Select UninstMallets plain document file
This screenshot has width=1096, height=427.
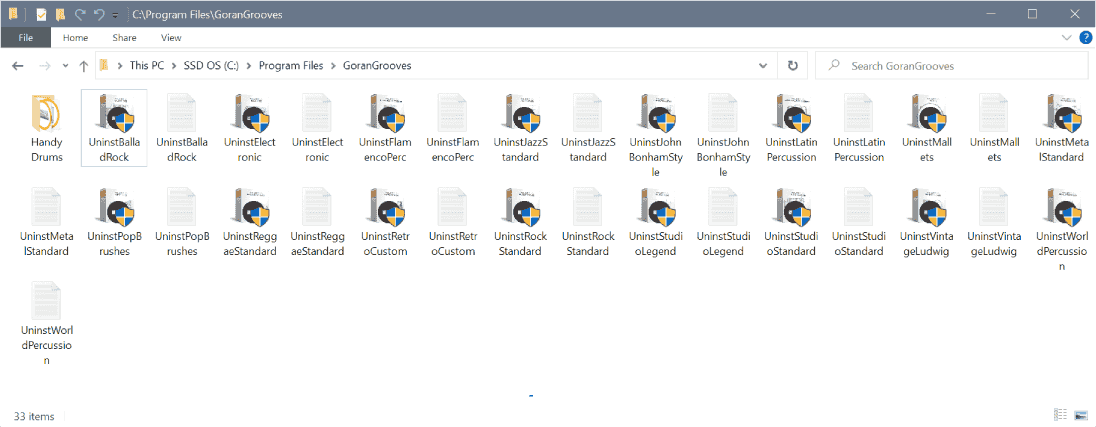[995, 128]
